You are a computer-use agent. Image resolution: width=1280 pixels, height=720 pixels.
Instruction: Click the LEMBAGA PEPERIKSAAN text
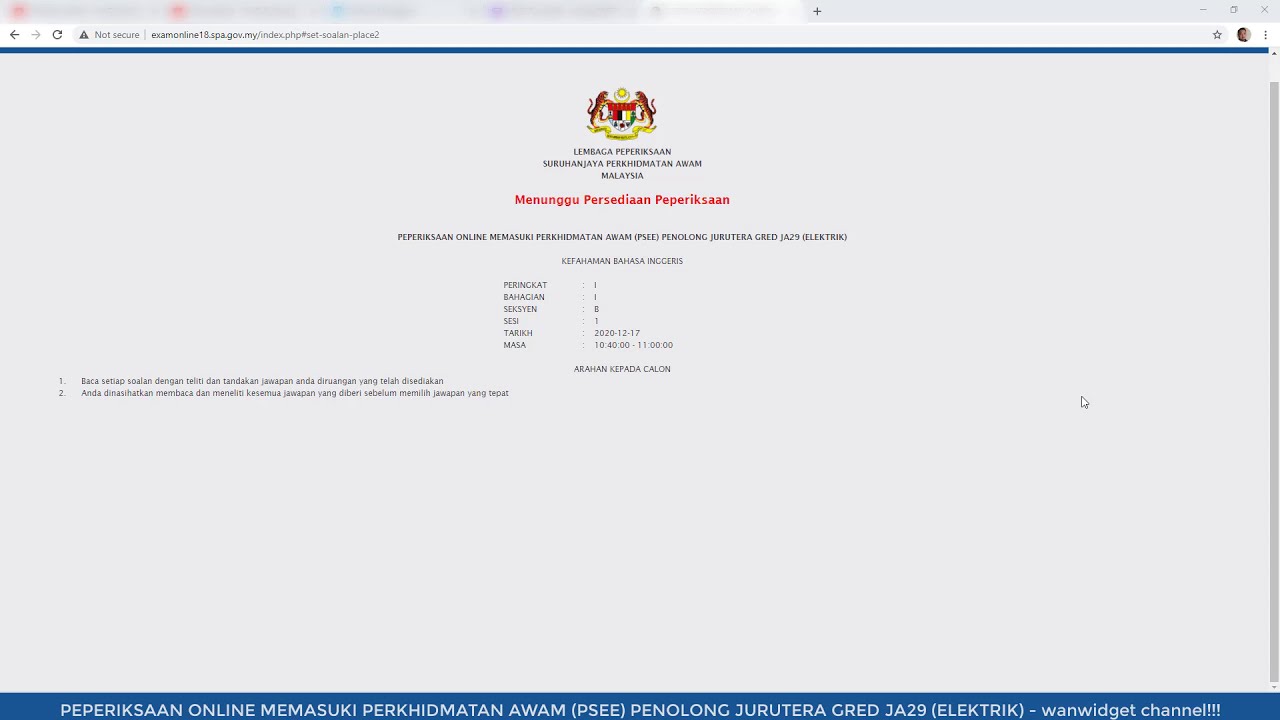click(x=622, y=152)
